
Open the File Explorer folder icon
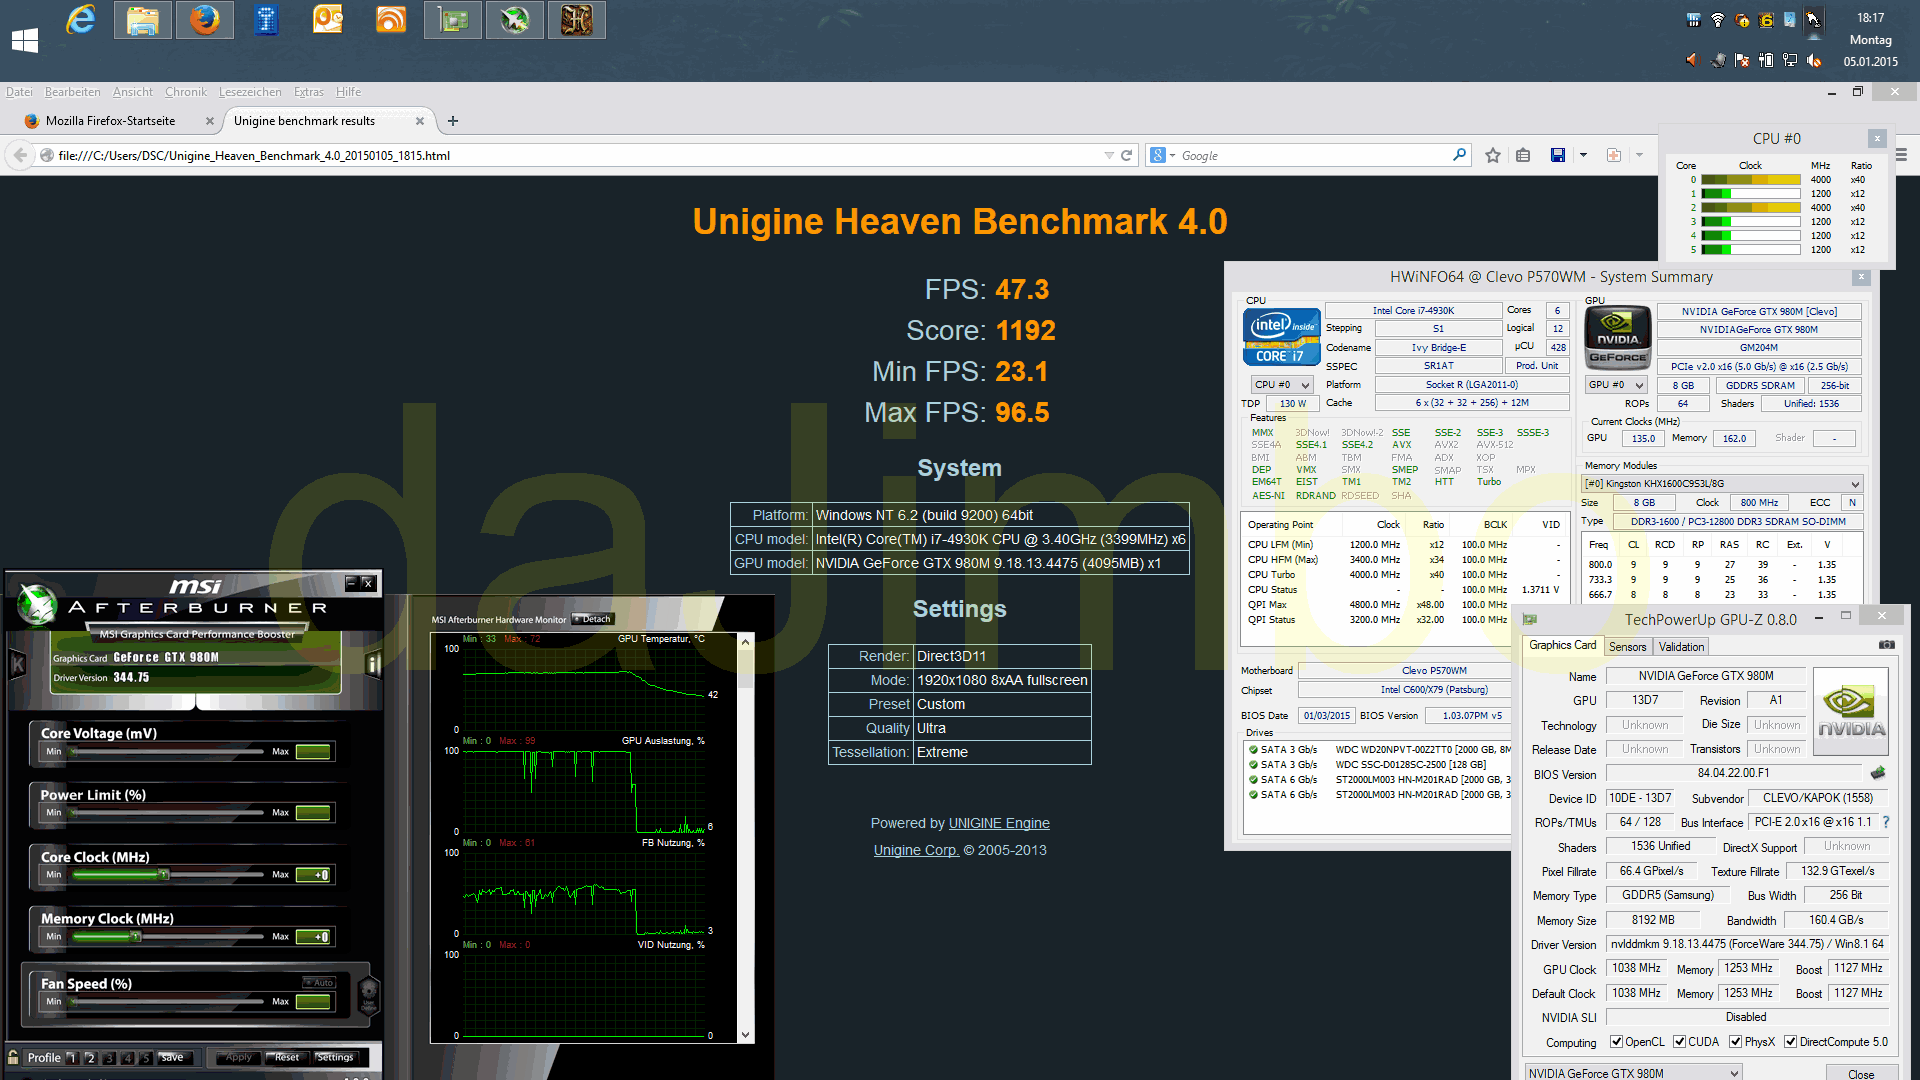143,20
